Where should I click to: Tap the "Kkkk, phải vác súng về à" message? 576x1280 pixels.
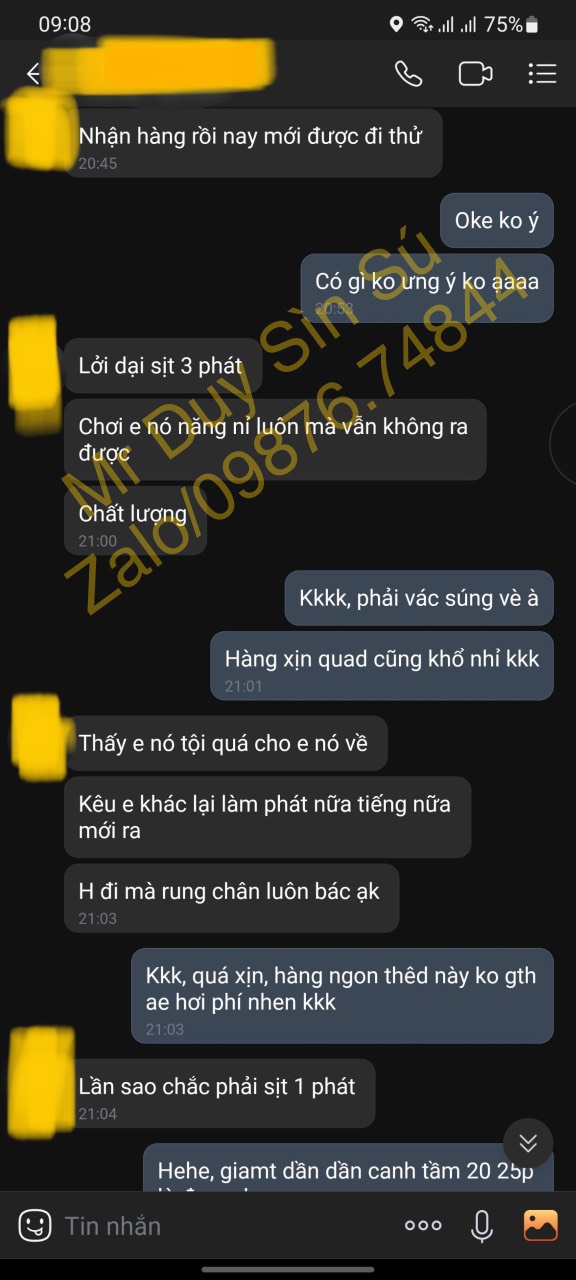419,598
